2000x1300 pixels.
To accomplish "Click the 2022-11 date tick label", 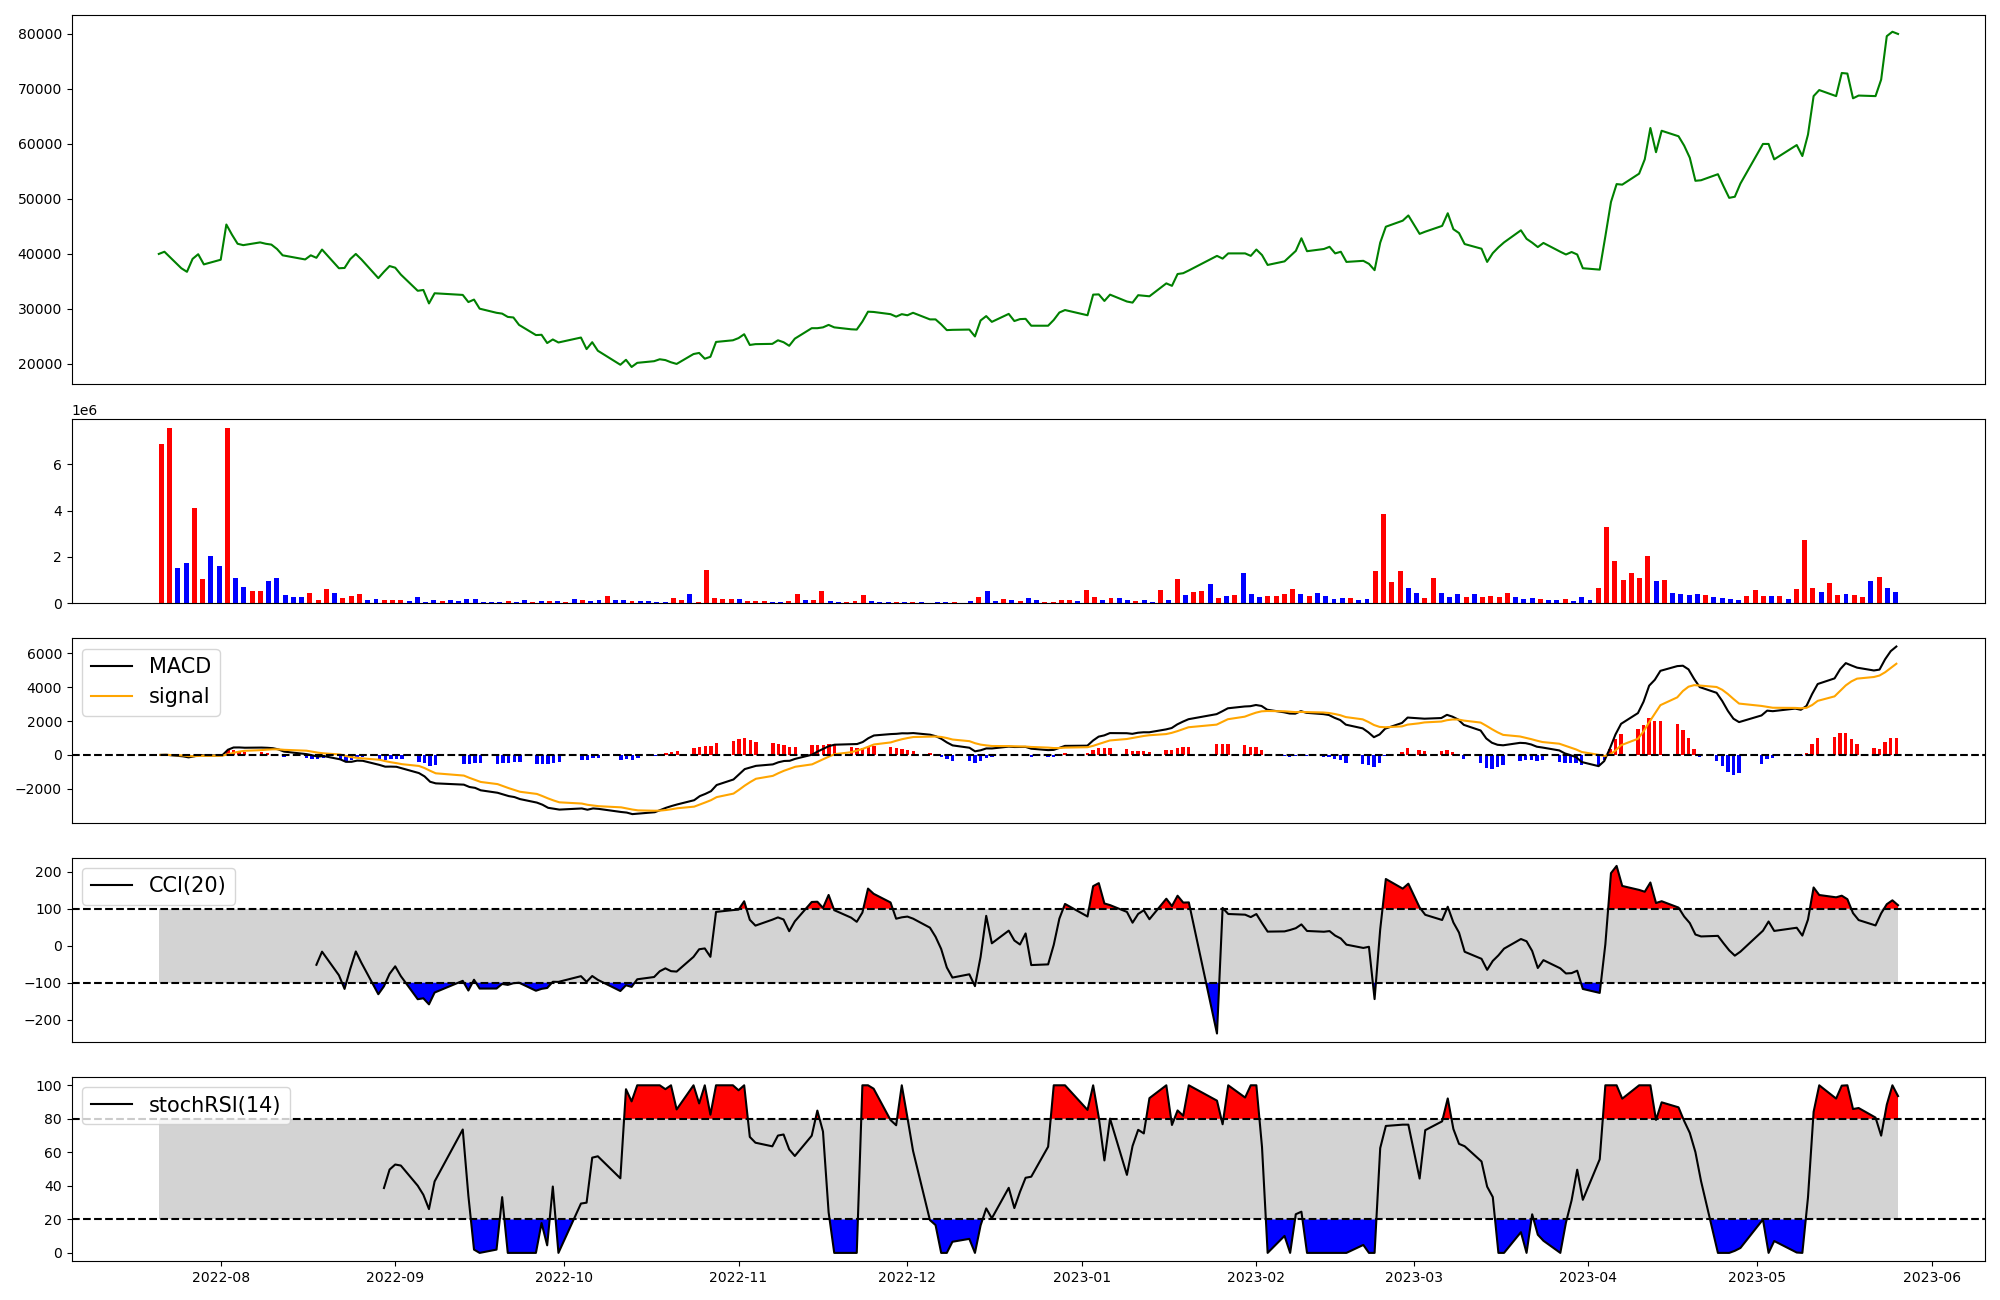I will pyautogui.click(x=738, y=1276).
